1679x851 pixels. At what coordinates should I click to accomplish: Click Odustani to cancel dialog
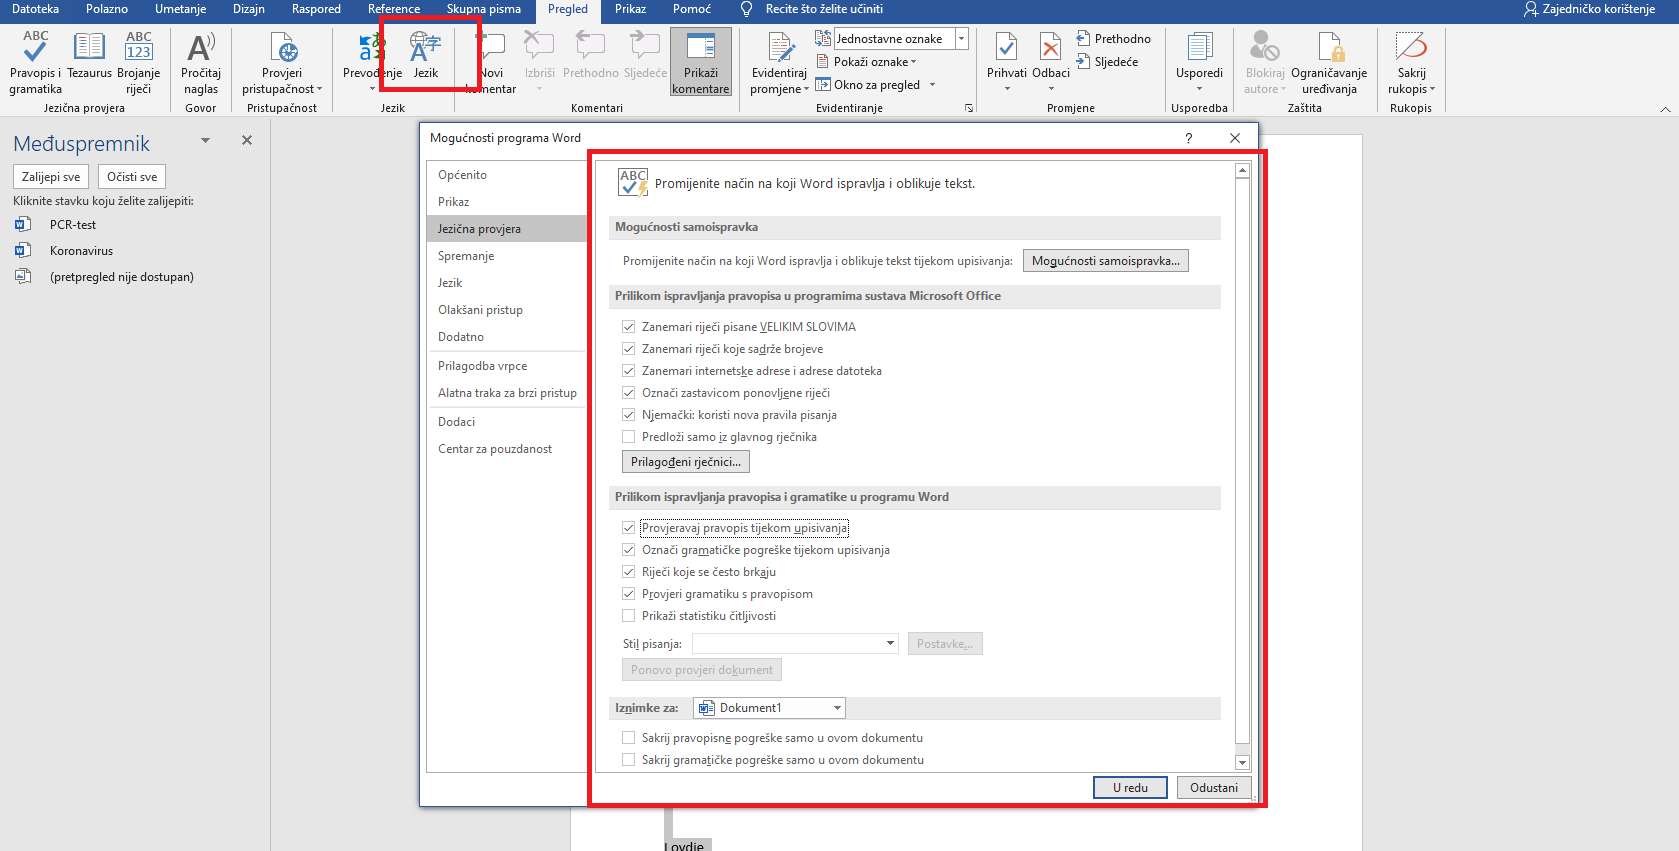tap(1214, 788)
